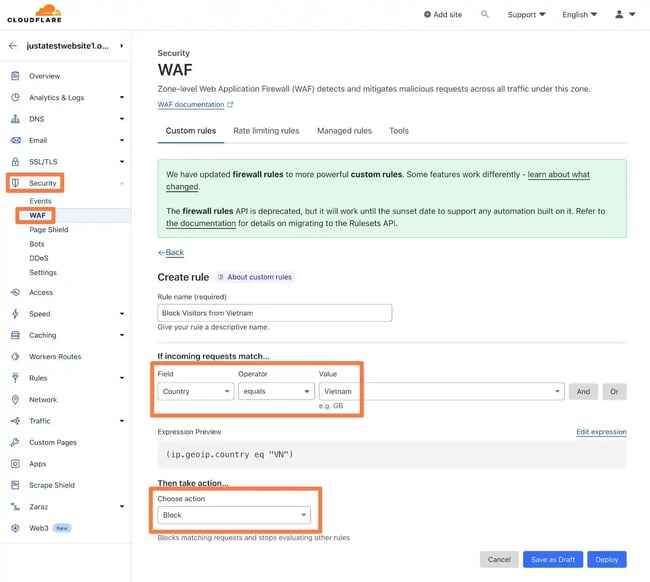
Task: Click the Security shield icon
Action: (x=15, y=183)
